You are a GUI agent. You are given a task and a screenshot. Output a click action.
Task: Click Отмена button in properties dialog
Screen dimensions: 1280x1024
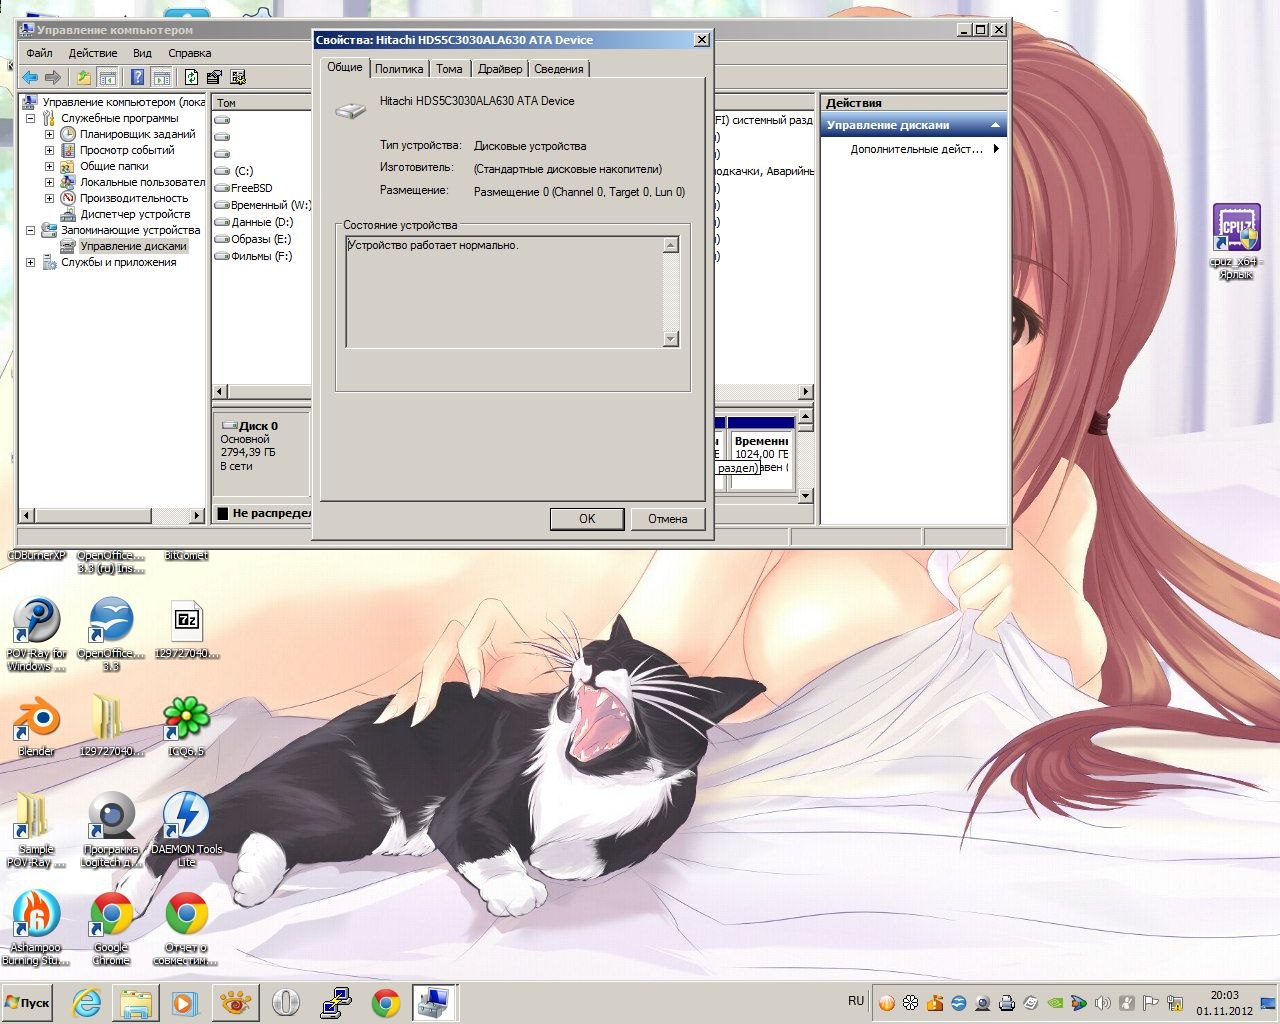[x=667, y=519]
